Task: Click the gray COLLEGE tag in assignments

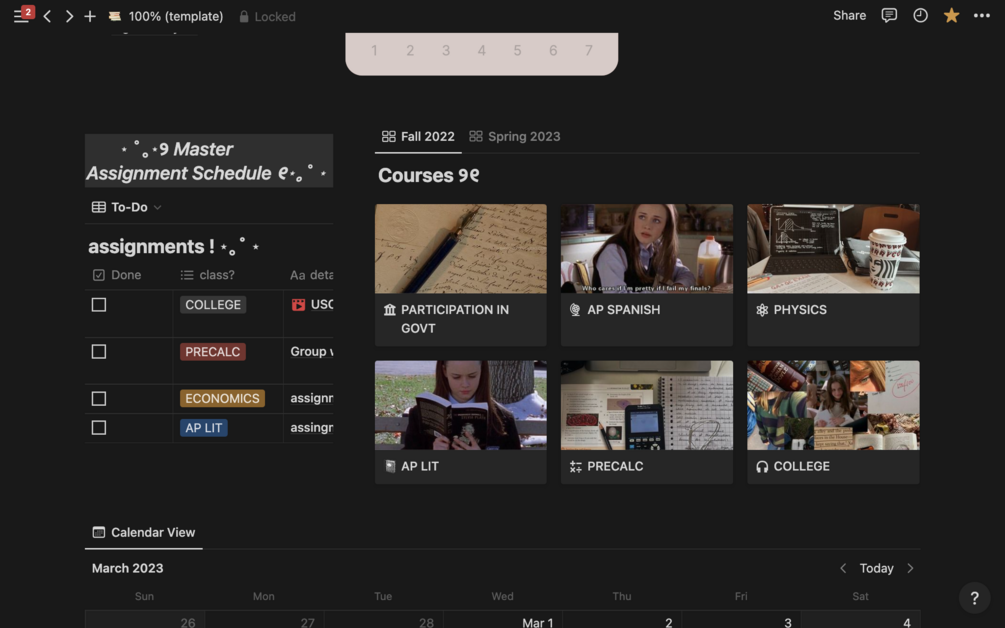Action: [x=213, y=305]
